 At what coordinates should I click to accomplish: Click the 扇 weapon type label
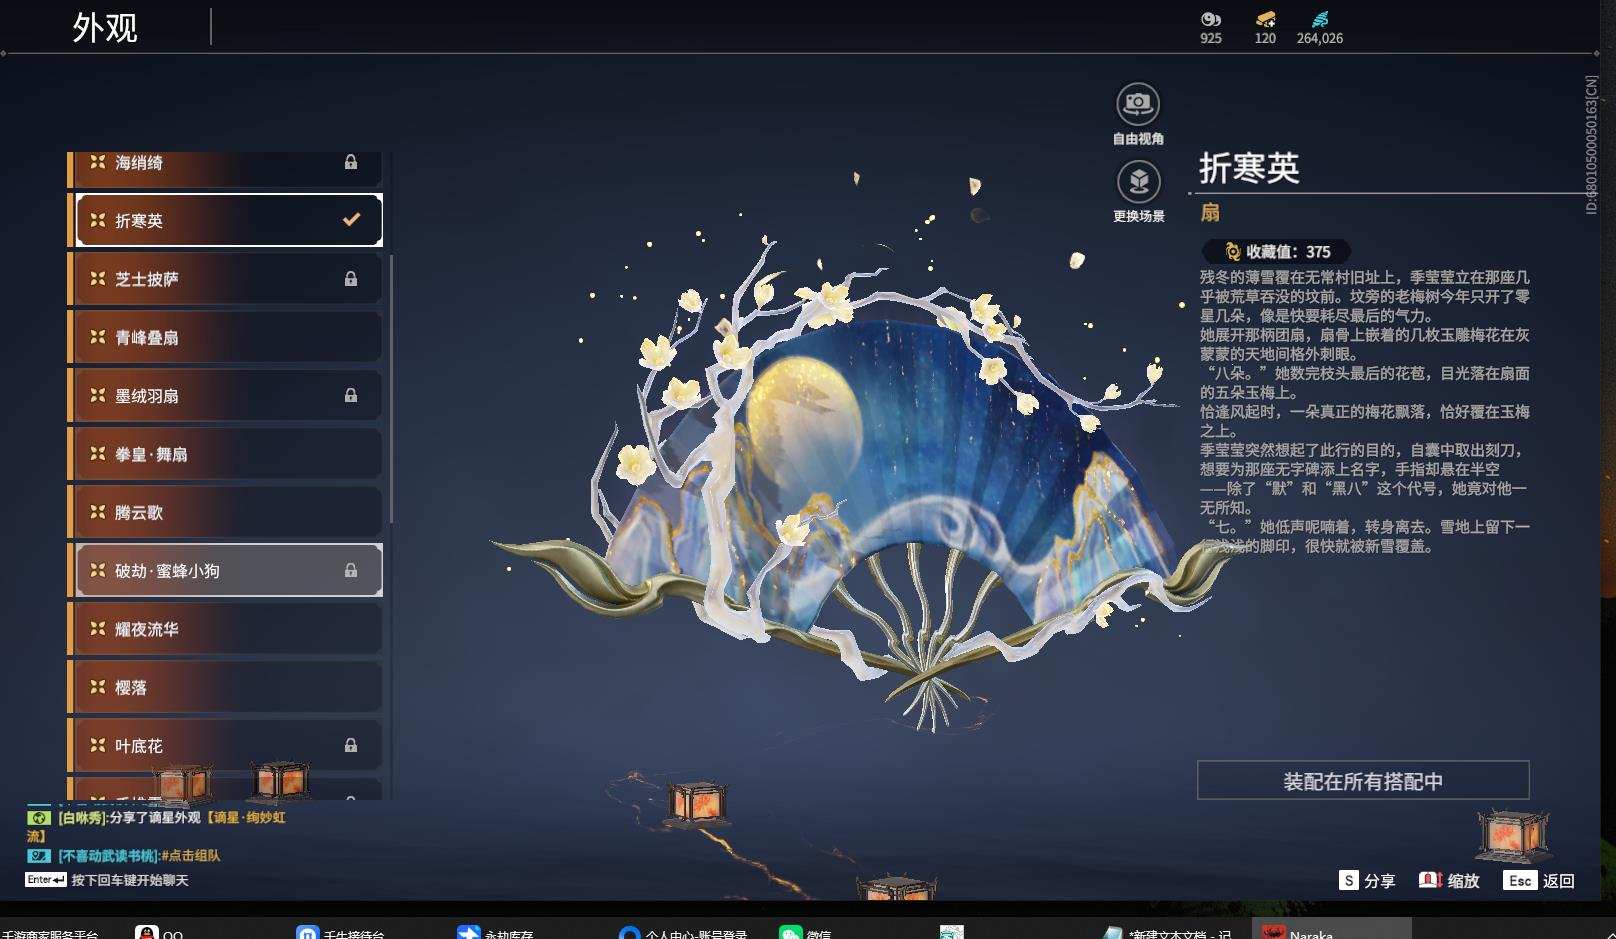pyautogui.click(x=1210, y=212)
